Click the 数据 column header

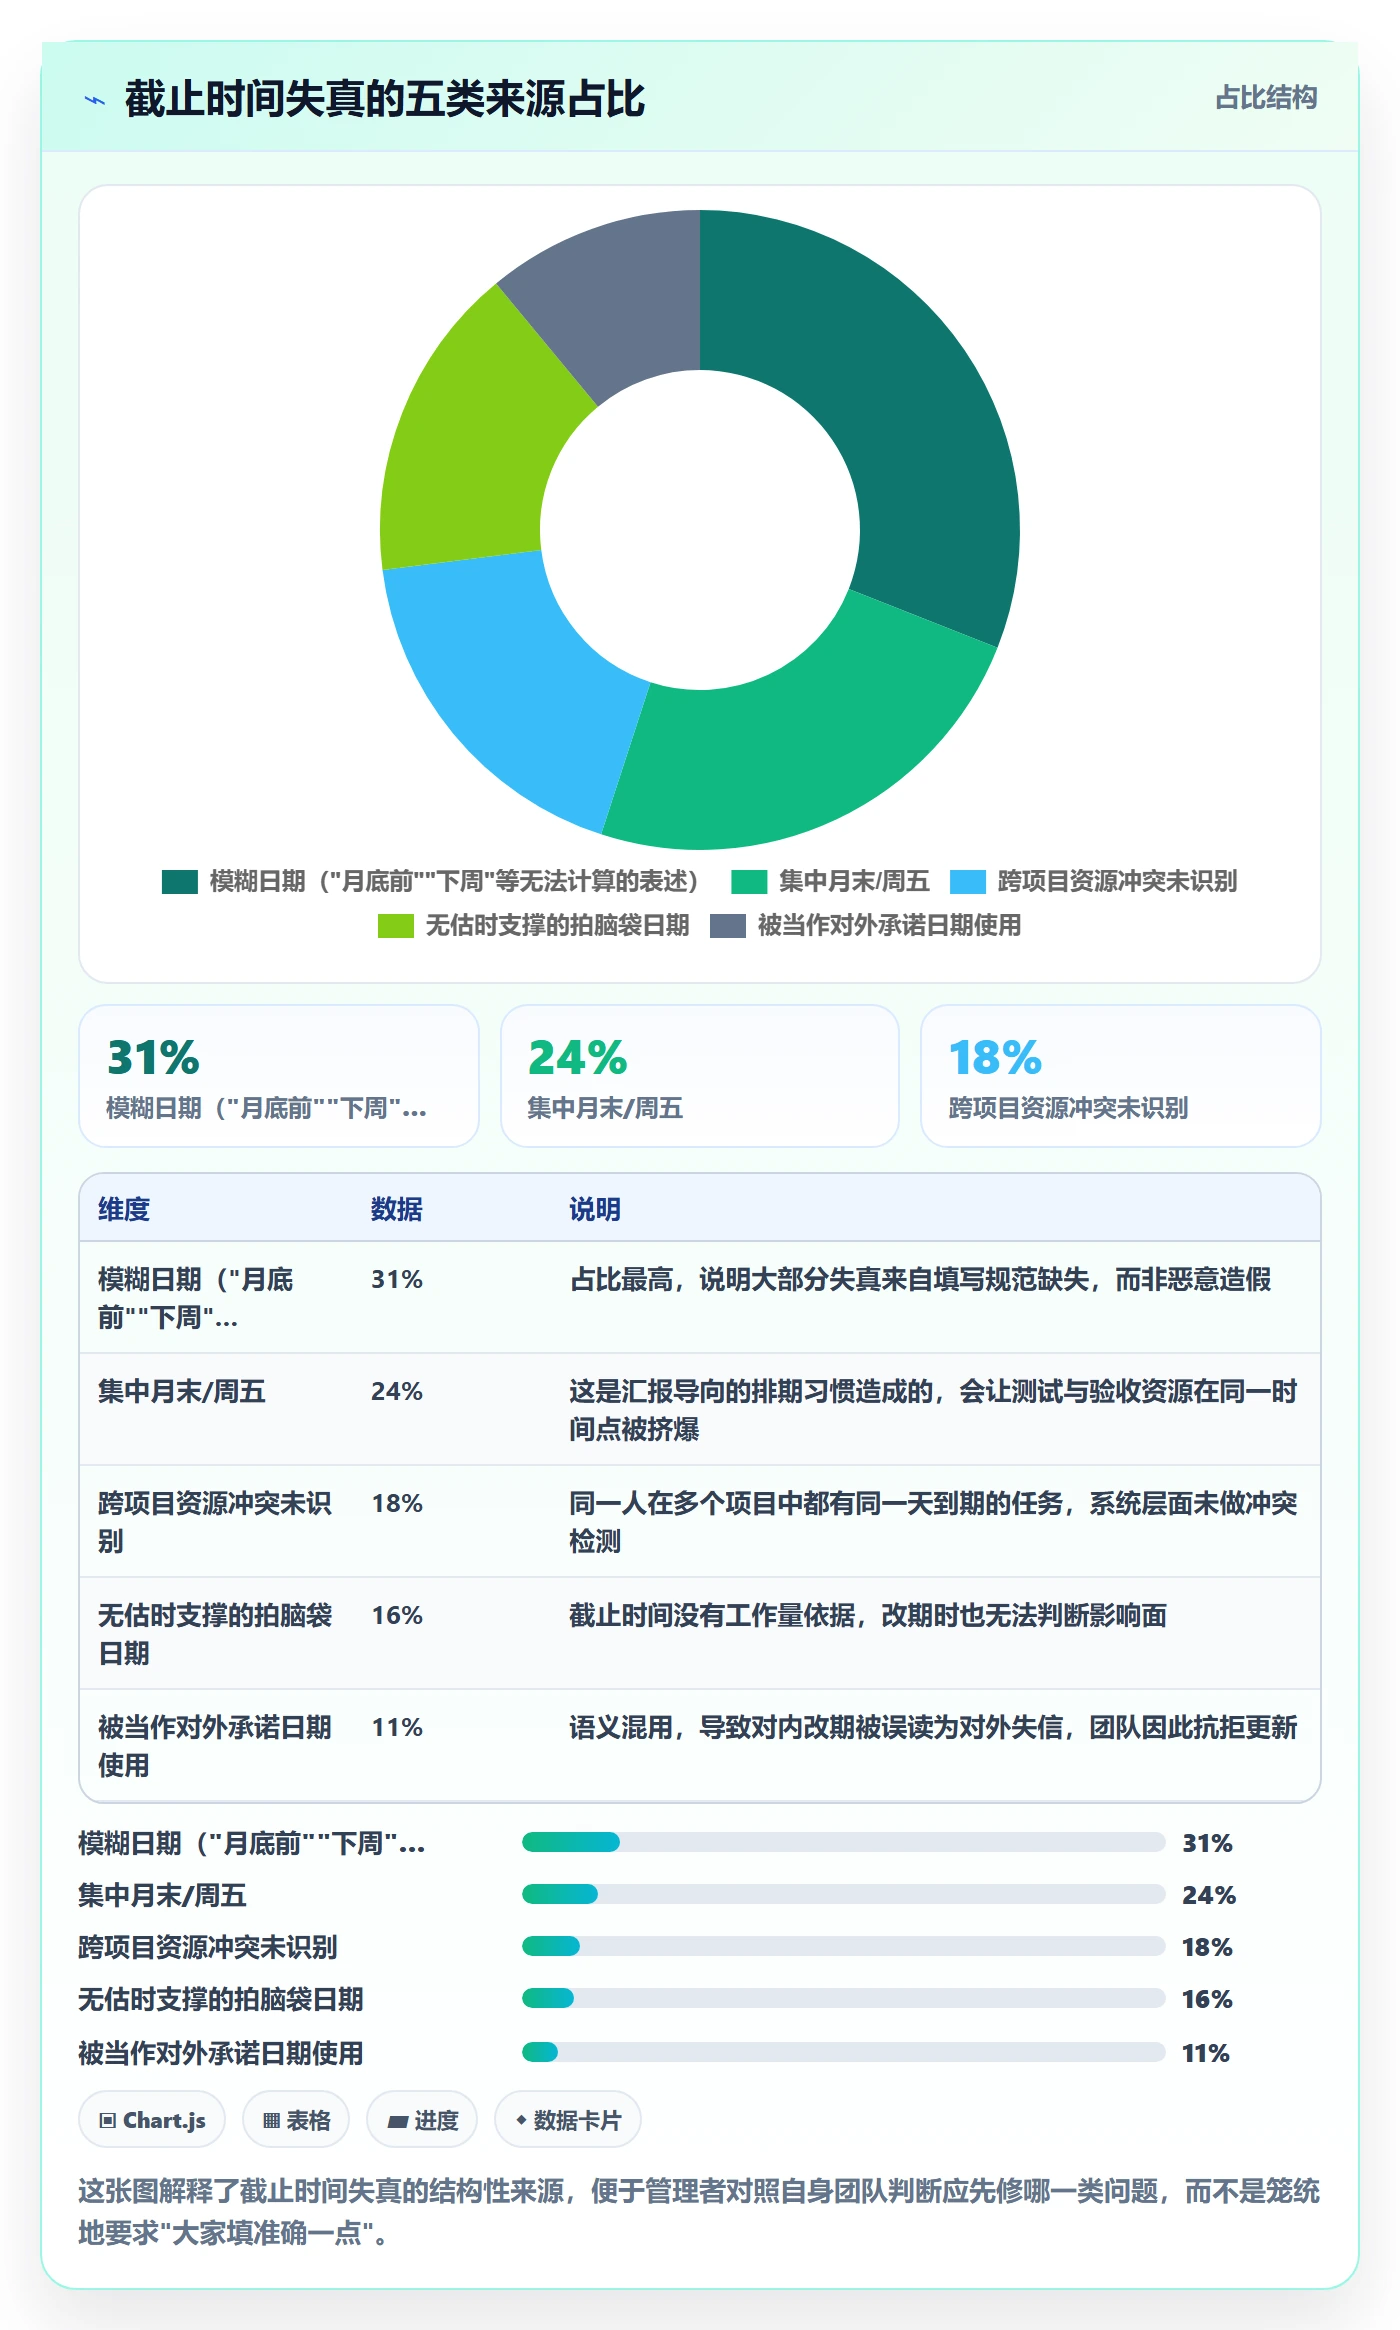pos(396,1209)
